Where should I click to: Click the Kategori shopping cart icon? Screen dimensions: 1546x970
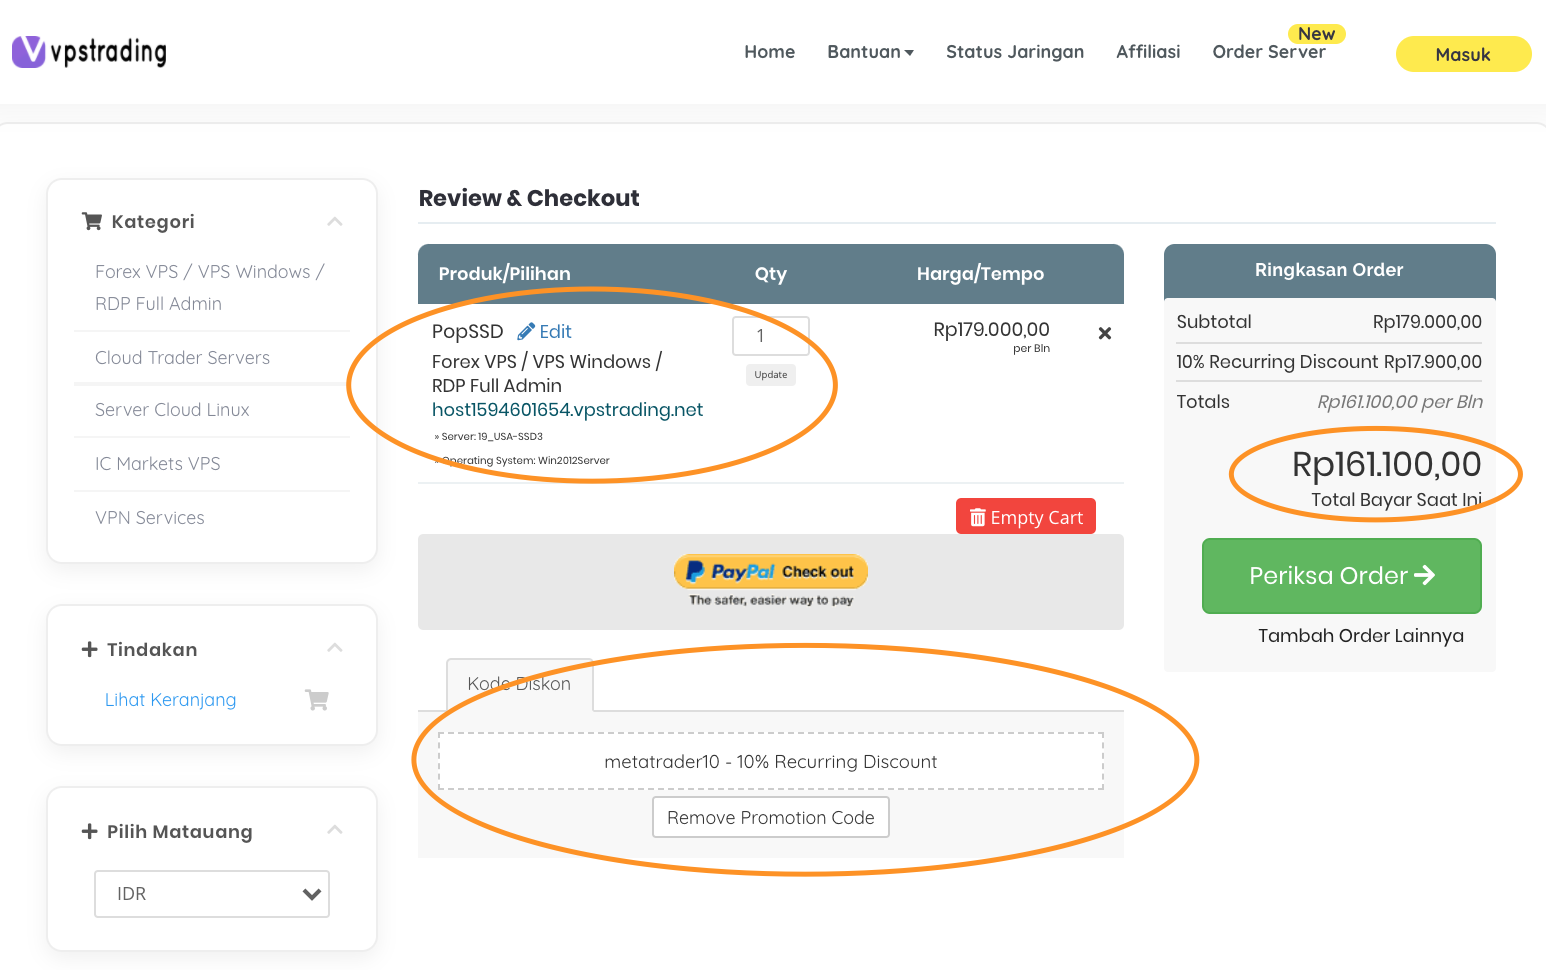coord(92,221)
